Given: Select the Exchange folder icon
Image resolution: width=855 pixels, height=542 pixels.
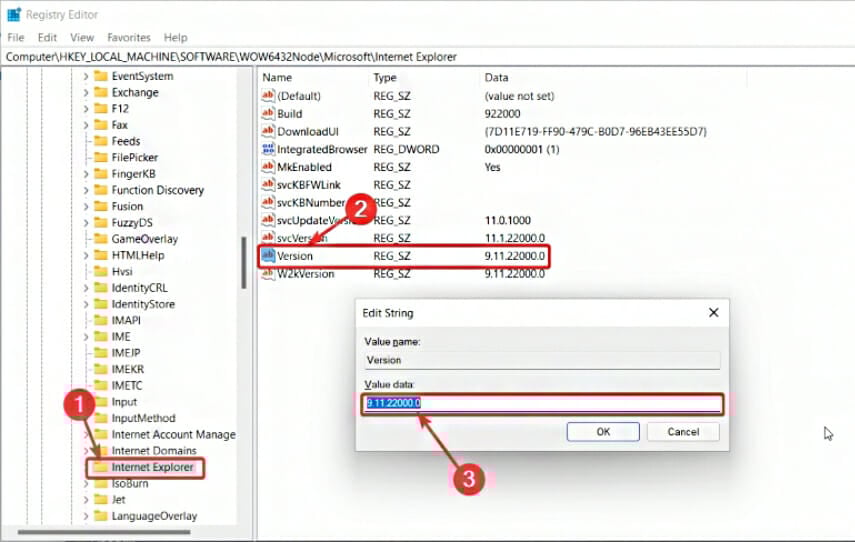Looking at the screenshot, I should point(101,92).
